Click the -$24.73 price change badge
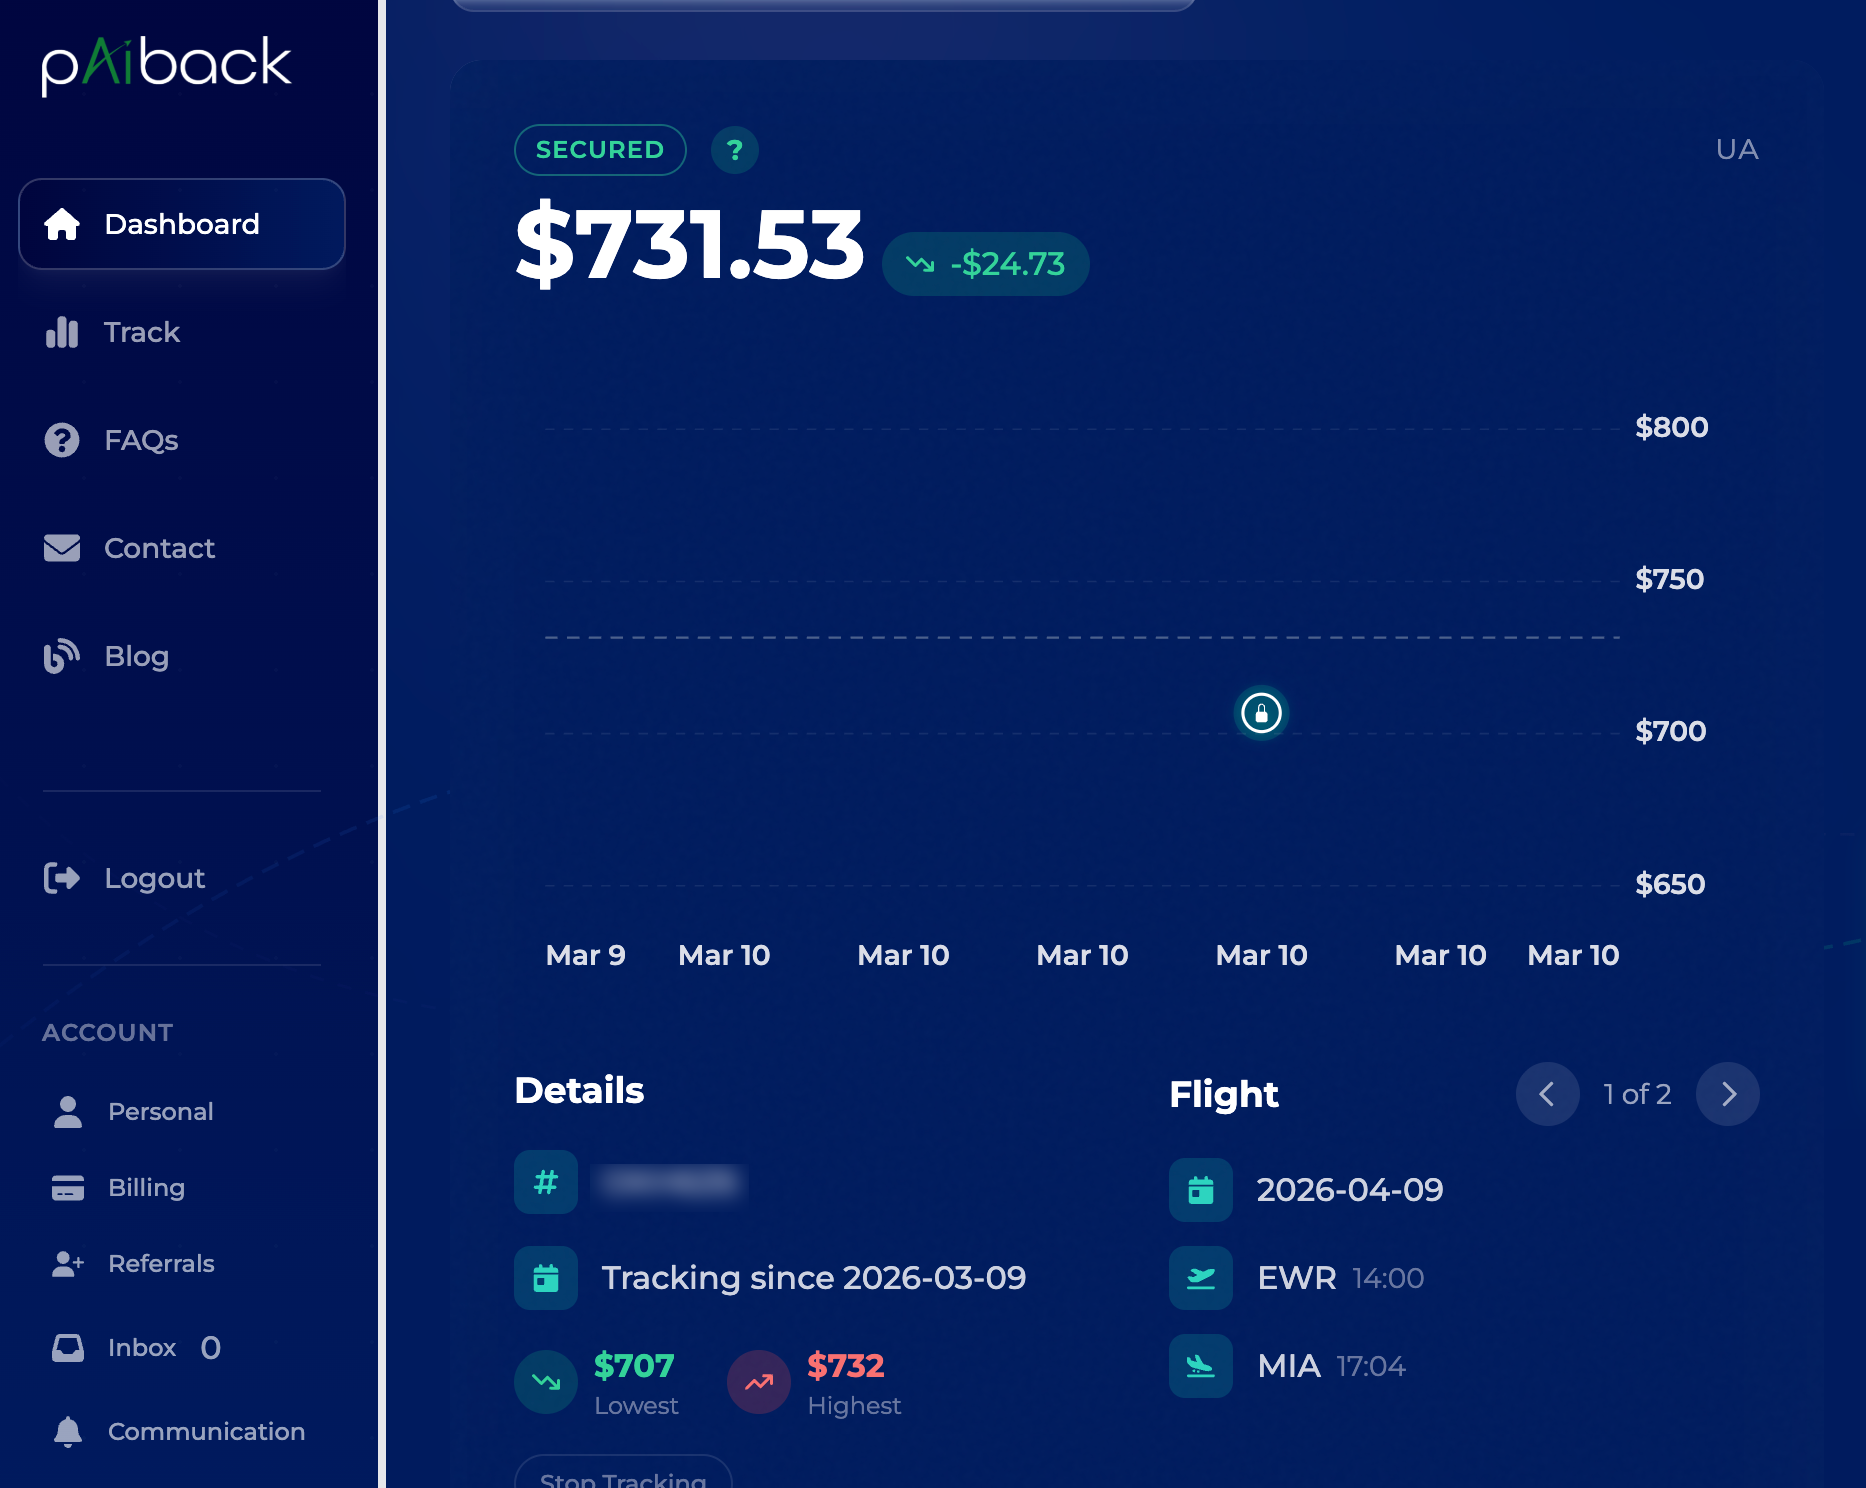Screen dimensions: 1866x1488 pyautogui.click(x=985, y=264)
